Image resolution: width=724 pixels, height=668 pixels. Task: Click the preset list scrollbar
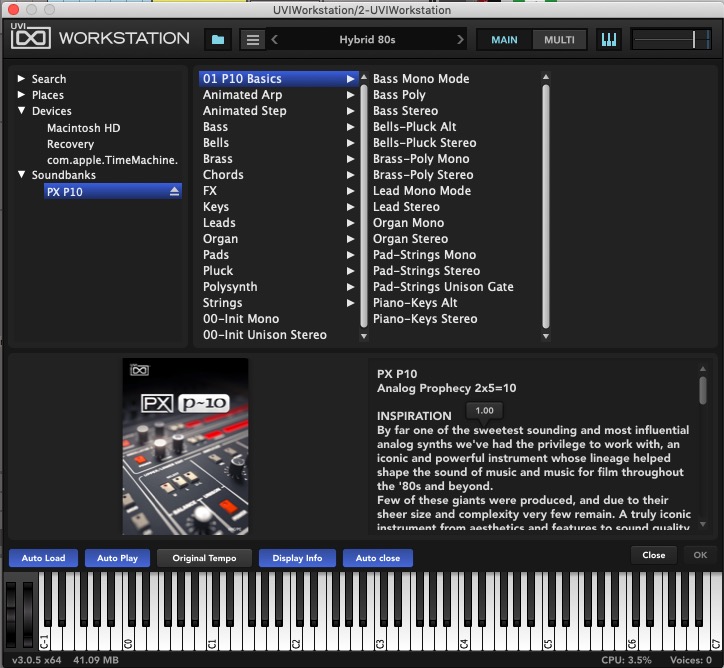tap(546, 206)
